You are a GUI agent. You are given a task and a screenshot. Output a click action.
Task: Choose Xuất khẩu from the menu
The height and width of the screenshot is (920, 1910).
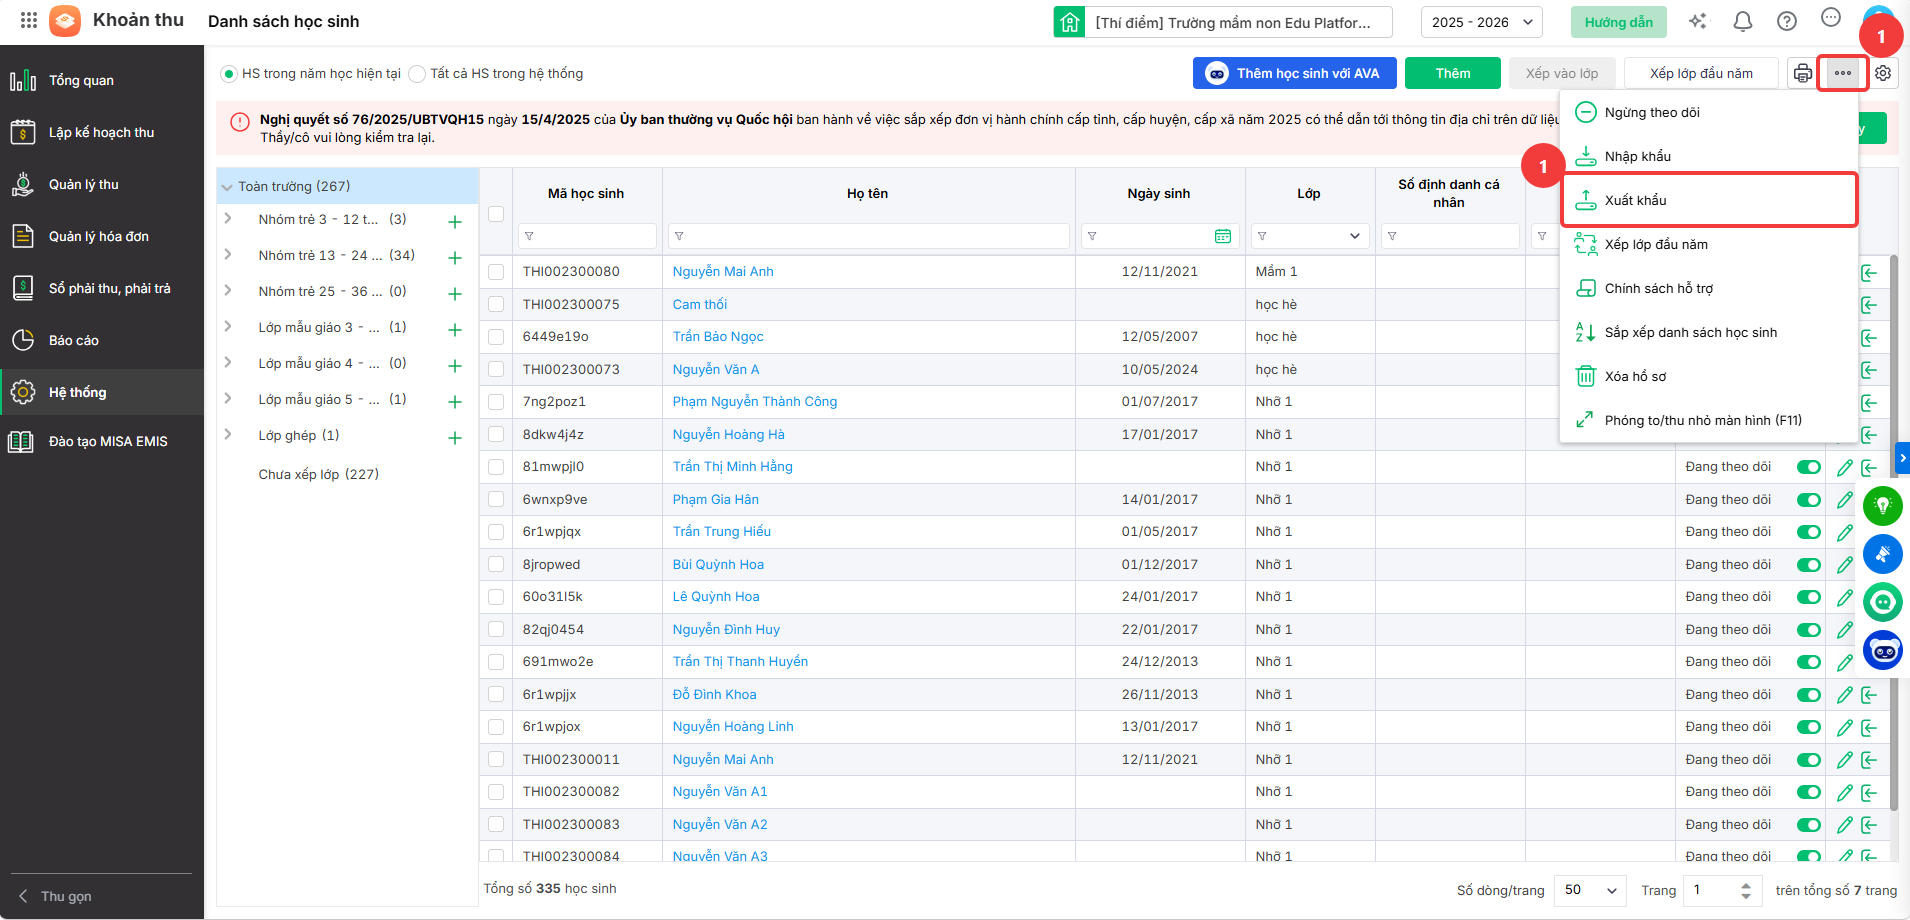(1708, 200)
